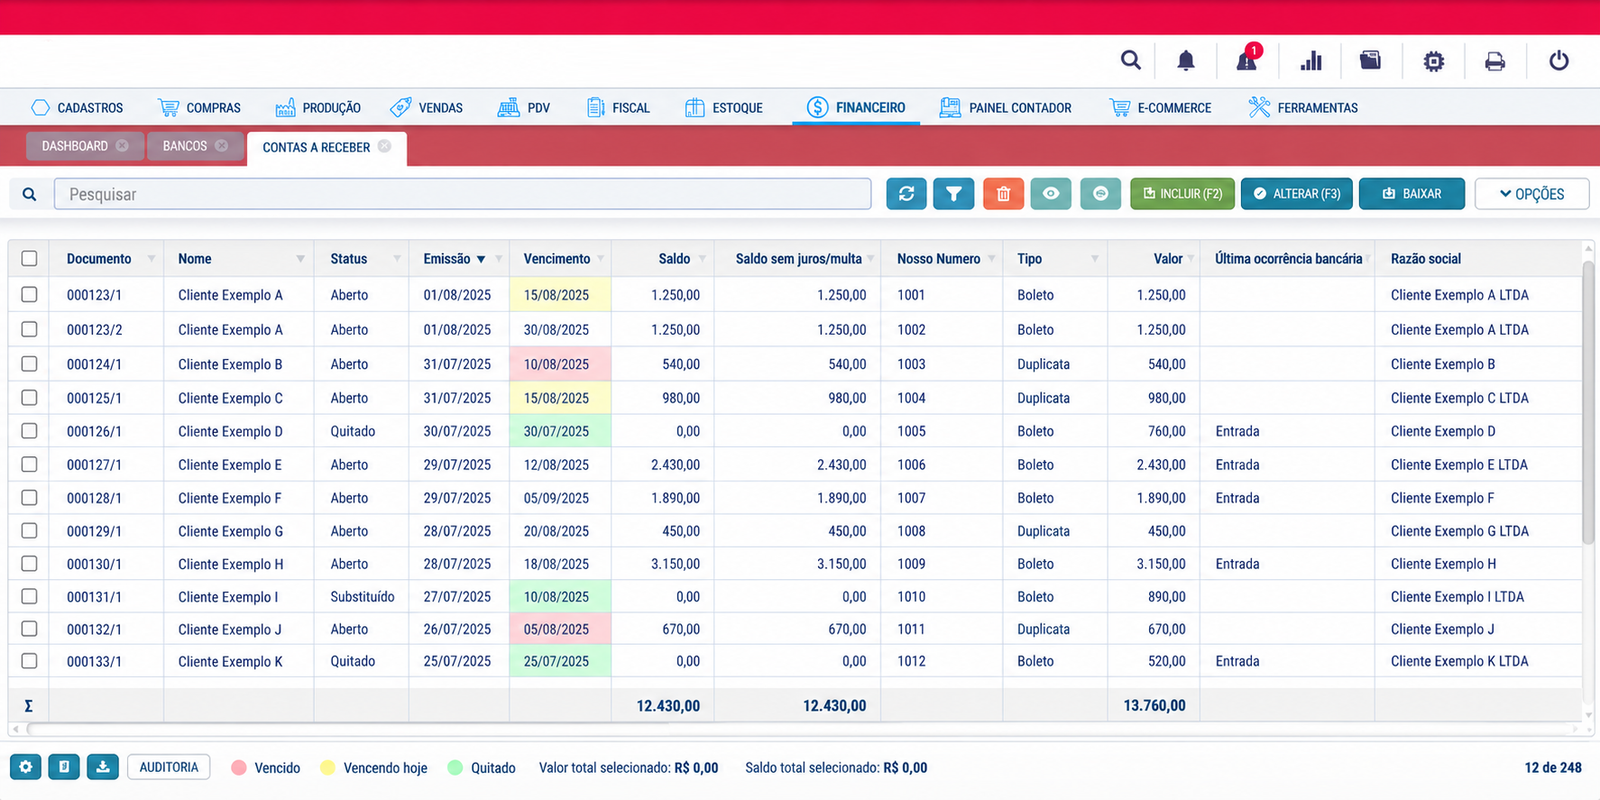Select the checkbox for 000130/1
Image resolution: width=1600 pixels, height=800 pixels.
tap(29, 564)
